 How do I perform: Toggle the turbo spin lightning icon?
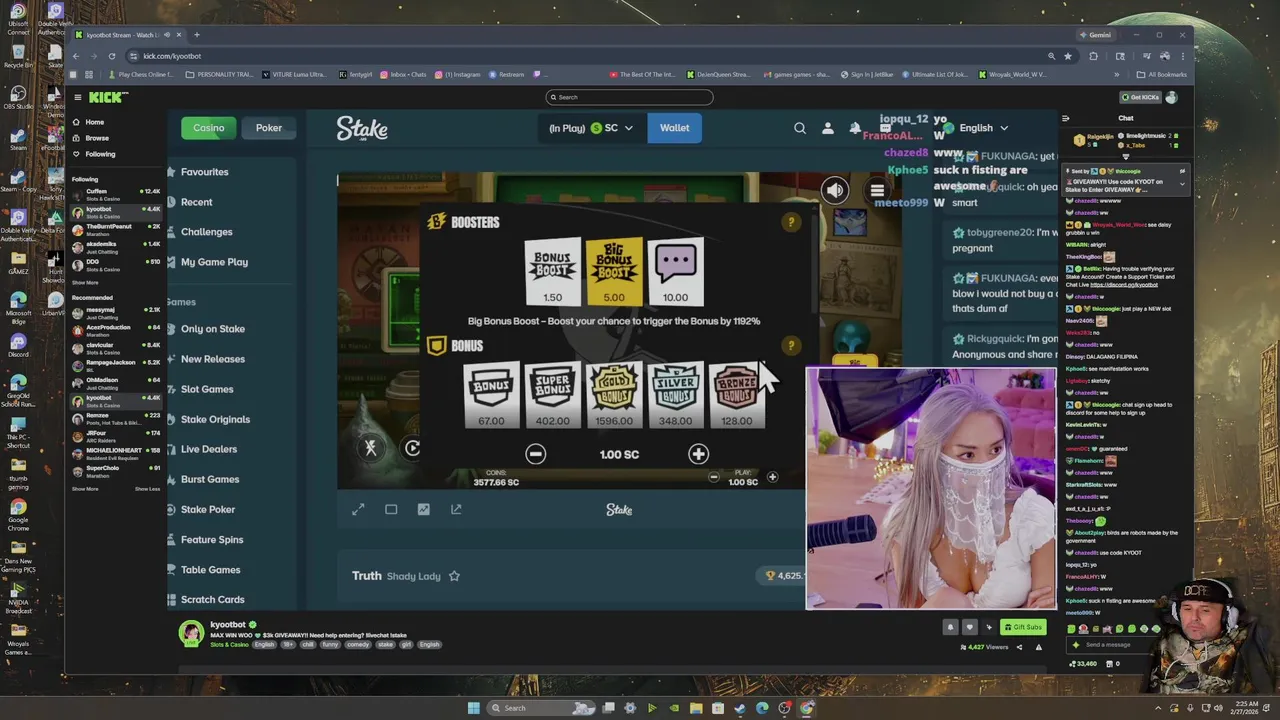[370, 448]
